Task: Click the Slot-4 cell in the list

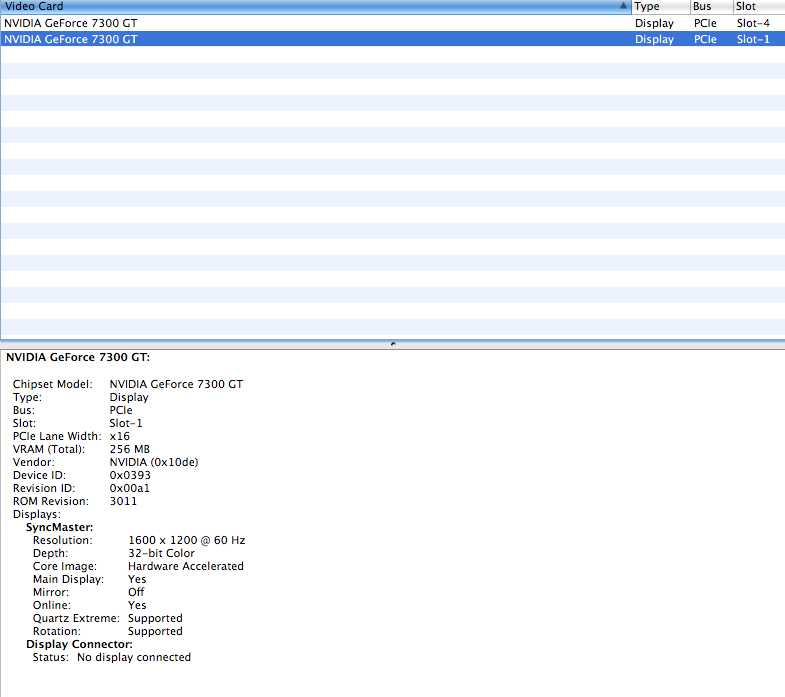Action: [753, 23]
